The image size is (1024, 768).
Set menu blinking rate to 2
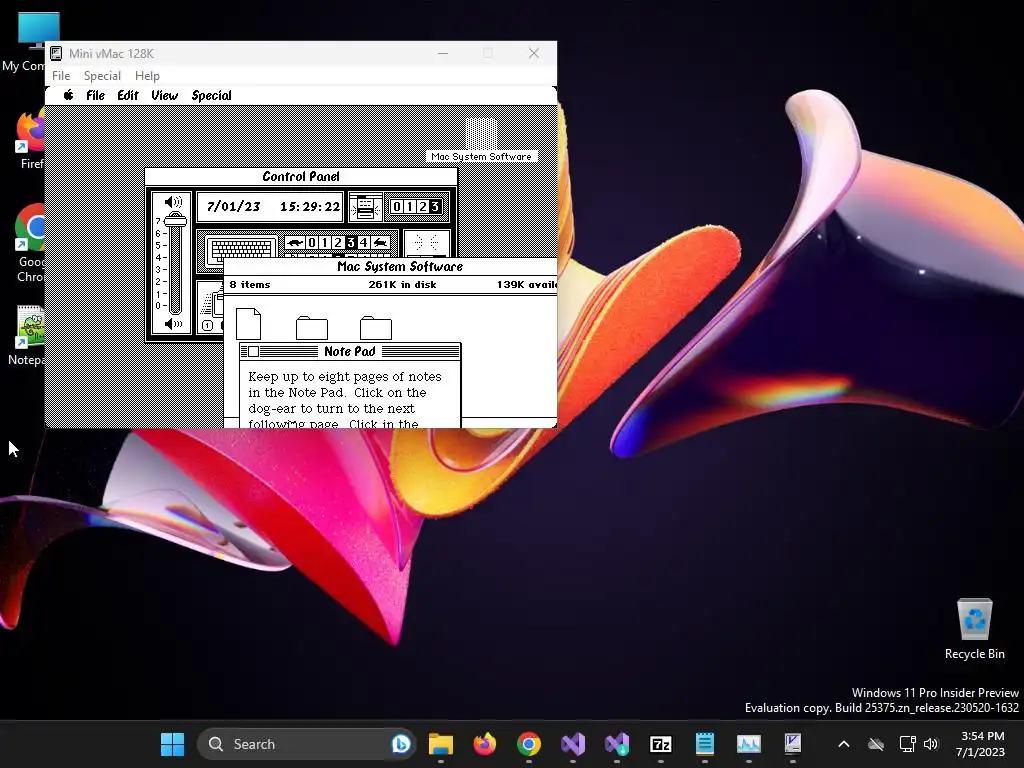pos(423,207)
